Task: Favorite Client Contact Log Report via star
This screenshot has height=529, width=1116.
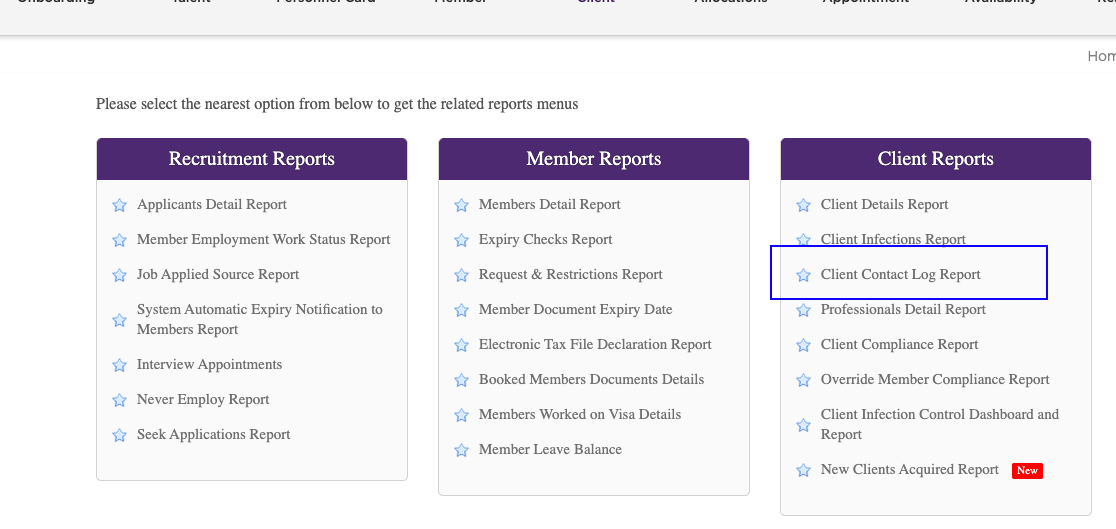Action: [x=804, y=275]
